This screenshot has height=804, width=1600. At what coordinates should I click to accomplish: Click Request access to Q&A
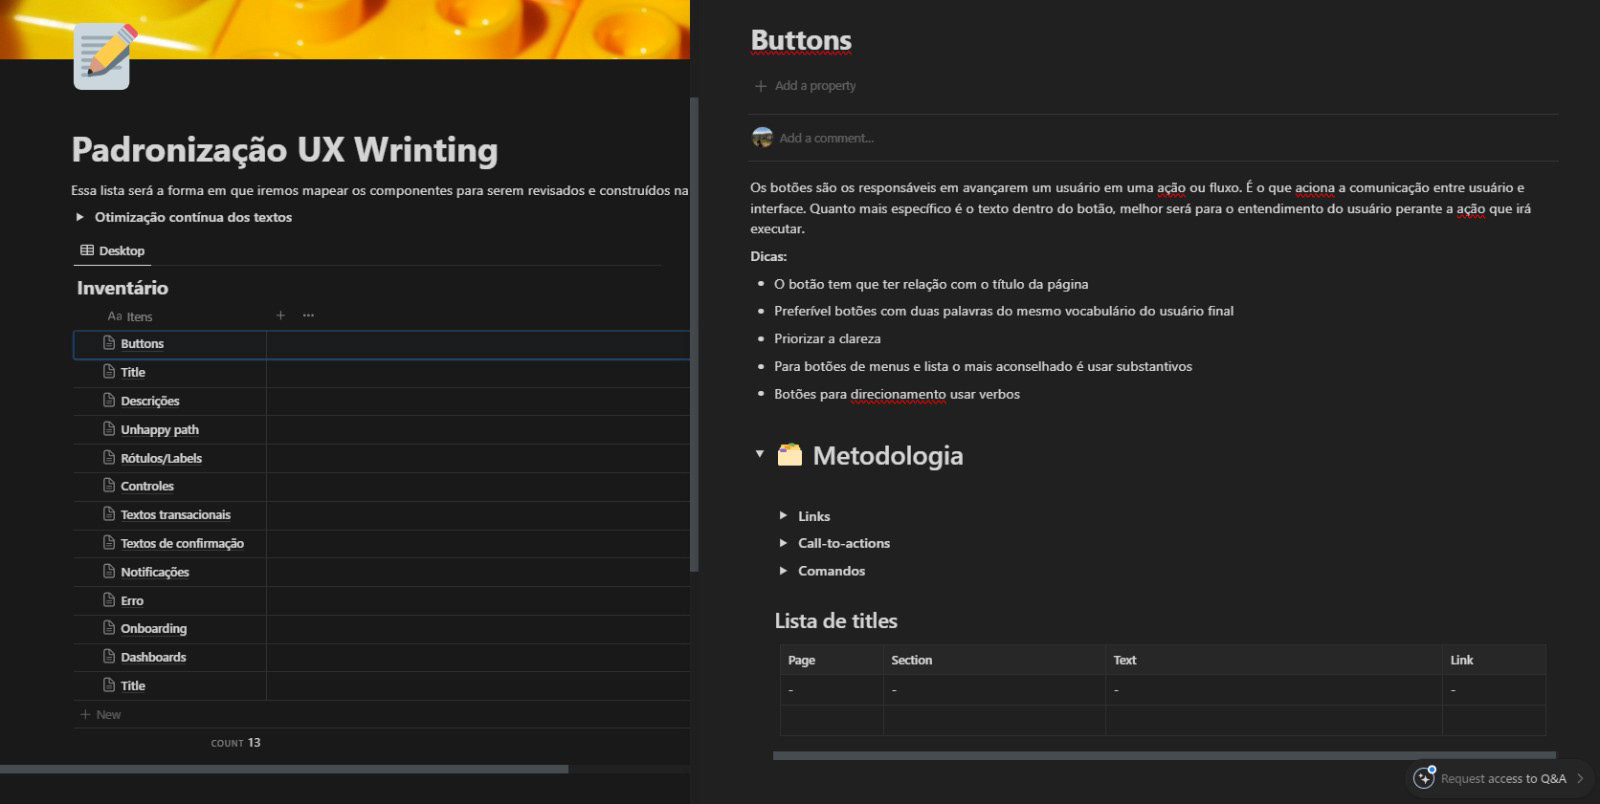click(x=1503, y=779)
